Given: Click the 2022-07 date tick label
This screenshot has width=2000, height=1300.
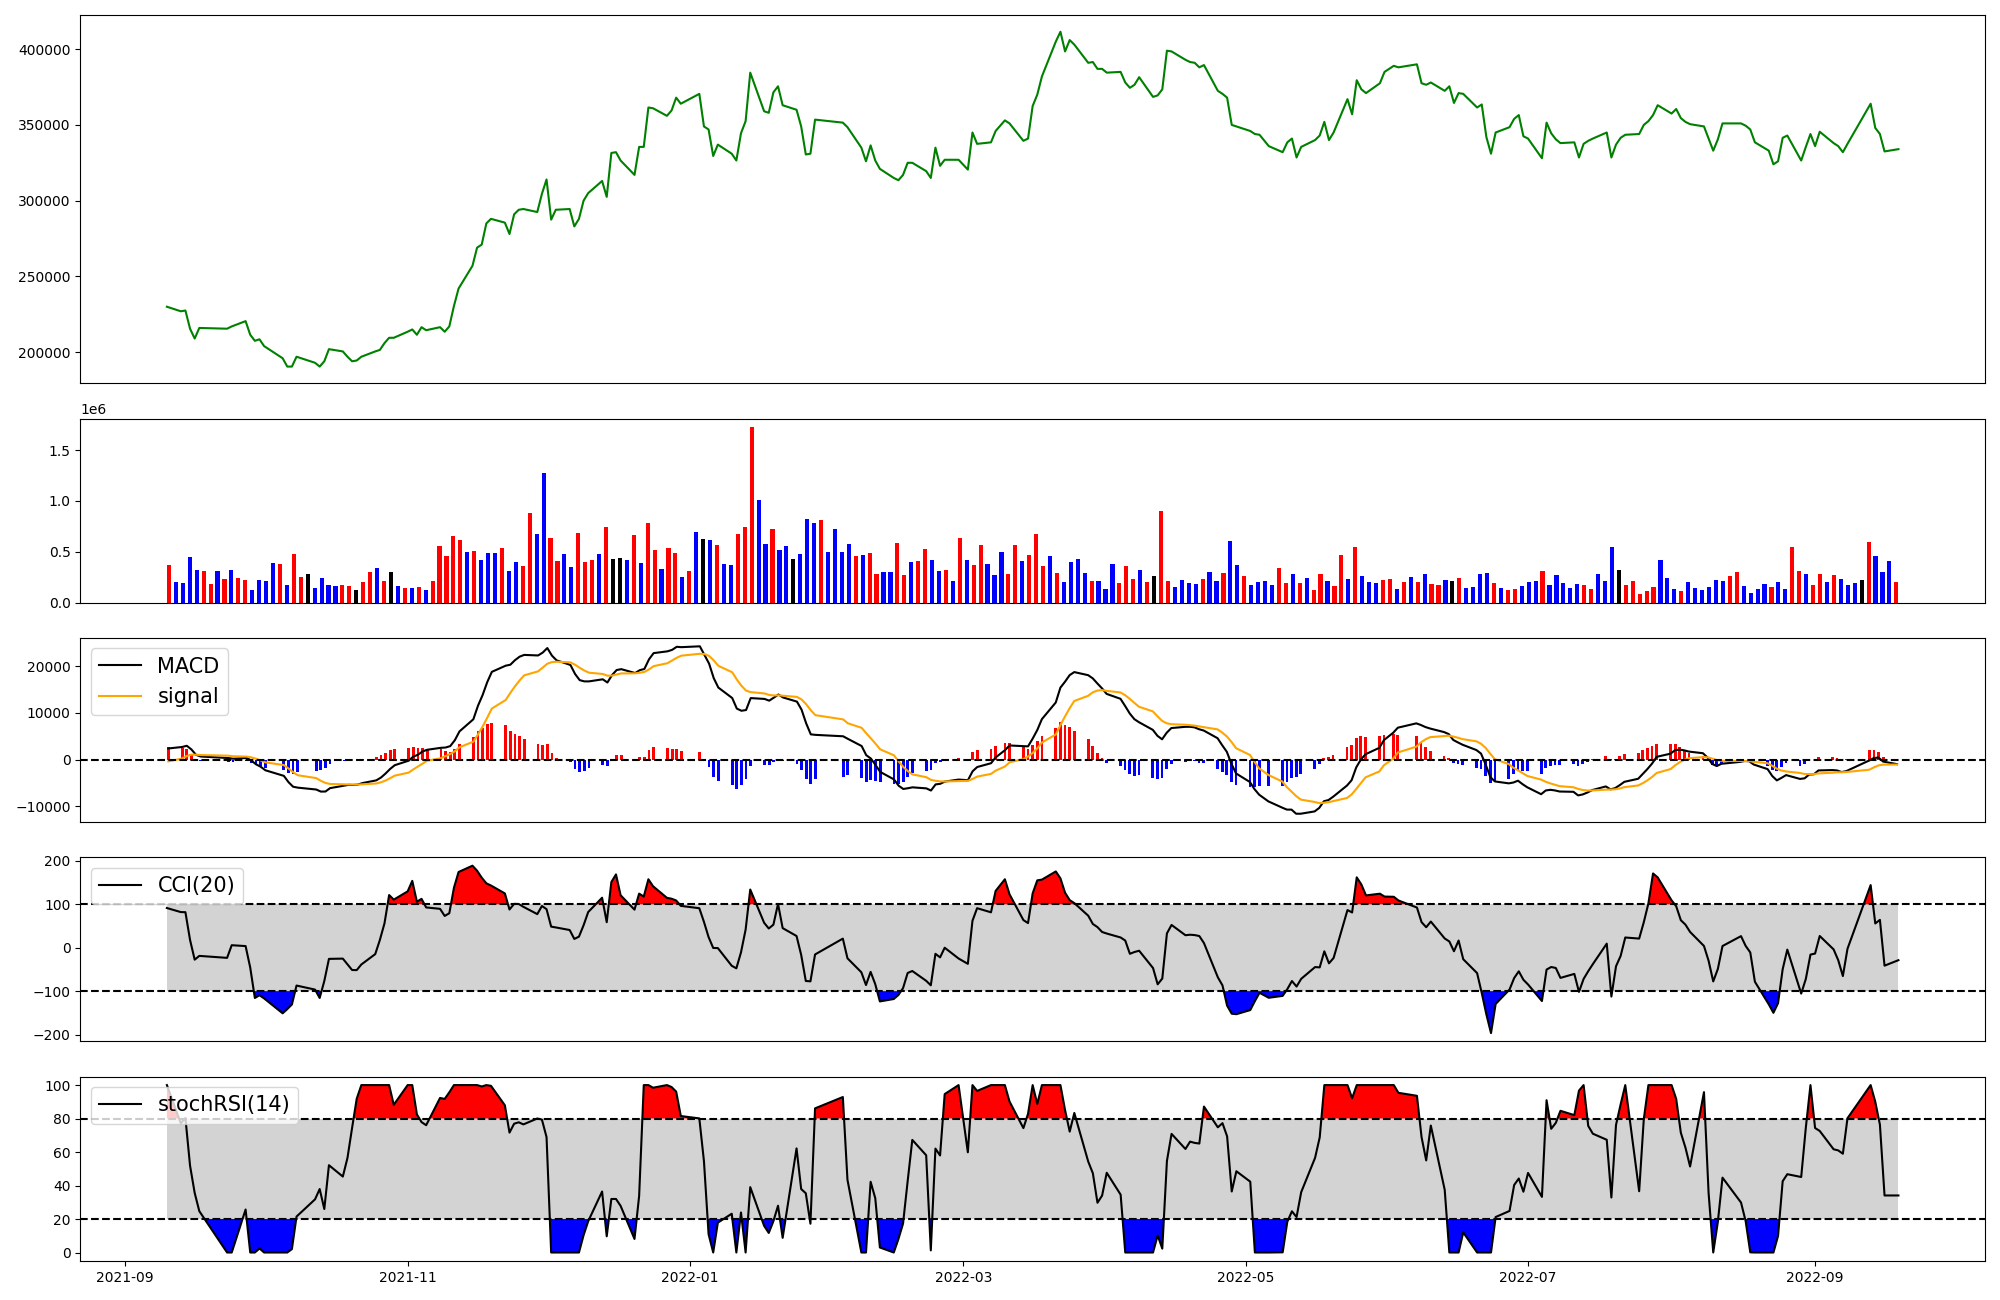Looking at the screenshot, I should (x=1527, y=1277).
